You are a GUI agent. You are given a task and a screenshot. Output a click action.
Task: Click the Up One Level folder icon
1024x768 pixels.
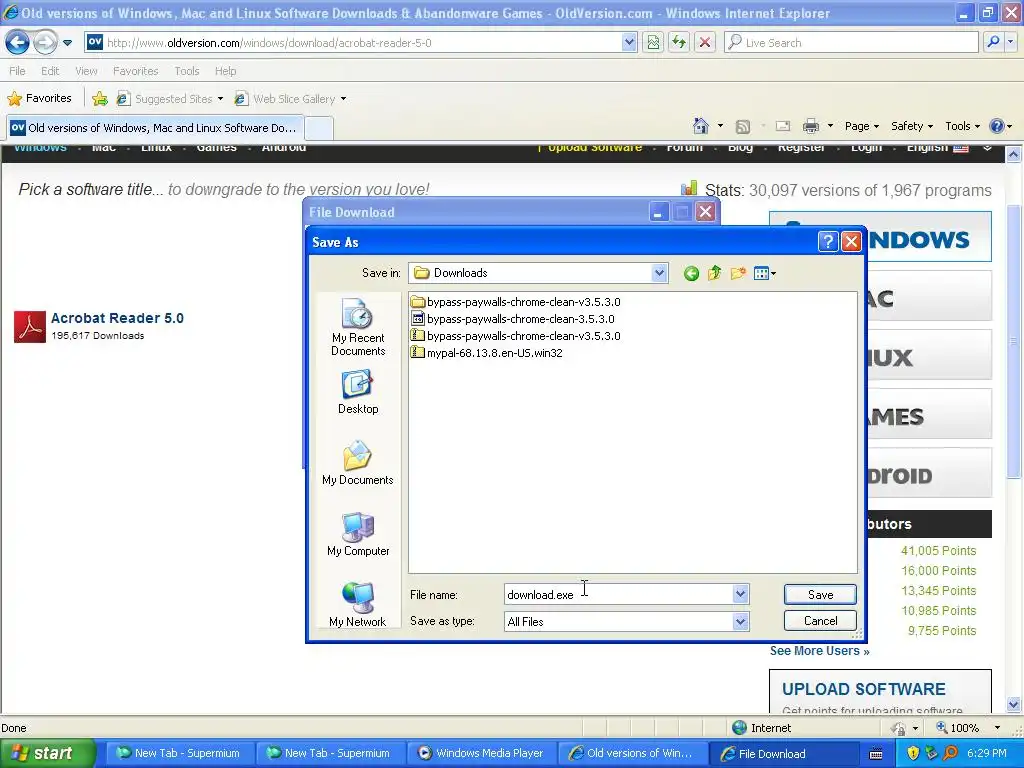pyautogui.click(x=714, y=273)
